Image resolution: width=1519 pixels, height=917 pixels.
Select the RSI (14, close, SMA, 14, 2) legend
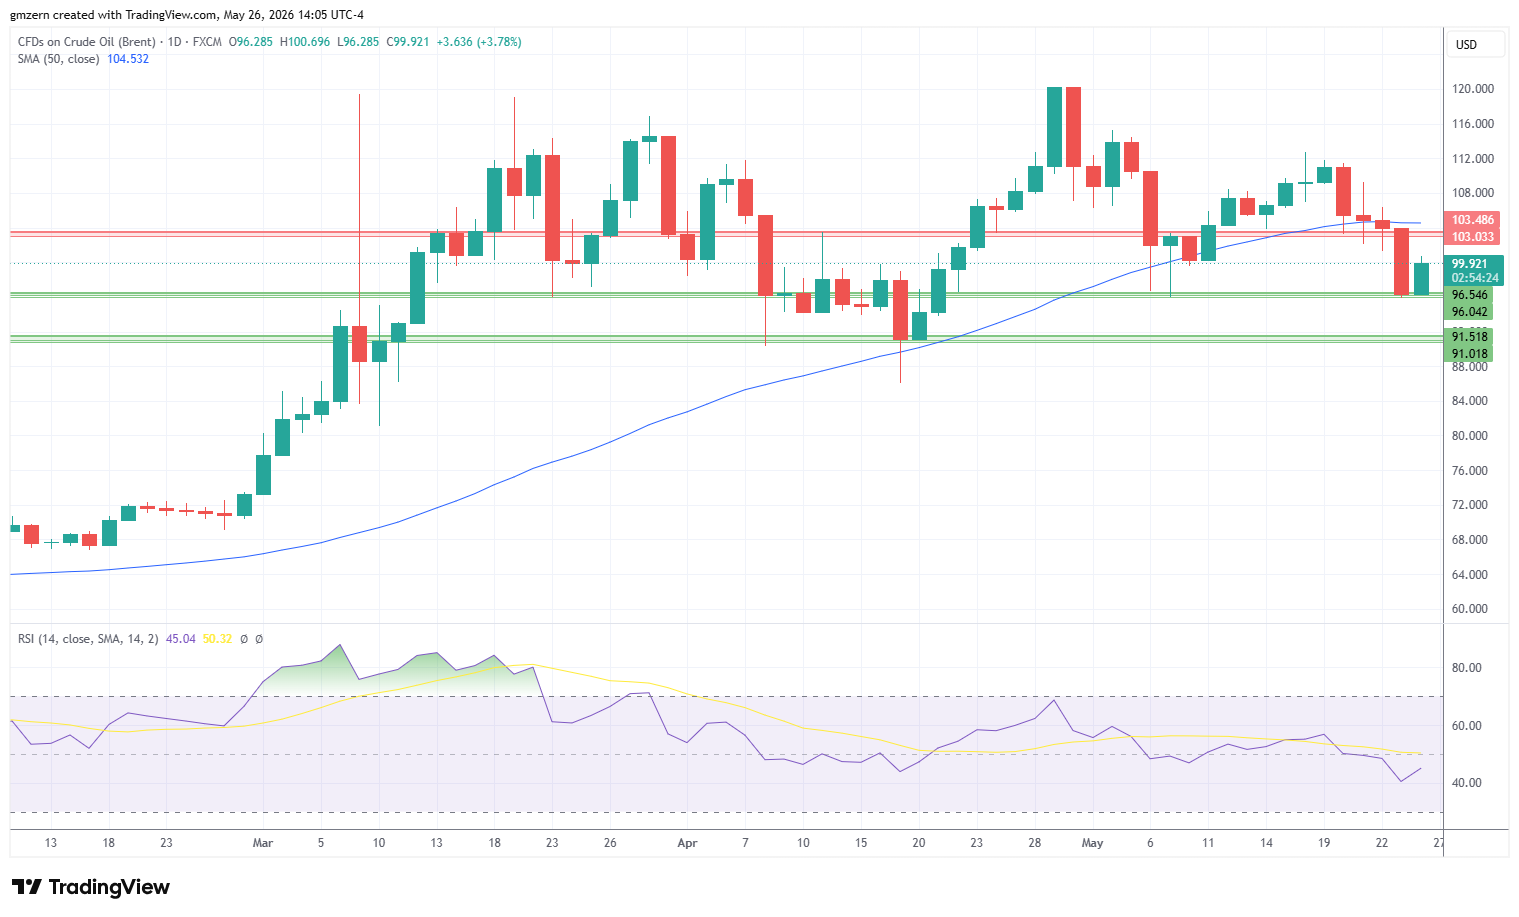pos(88,639)
